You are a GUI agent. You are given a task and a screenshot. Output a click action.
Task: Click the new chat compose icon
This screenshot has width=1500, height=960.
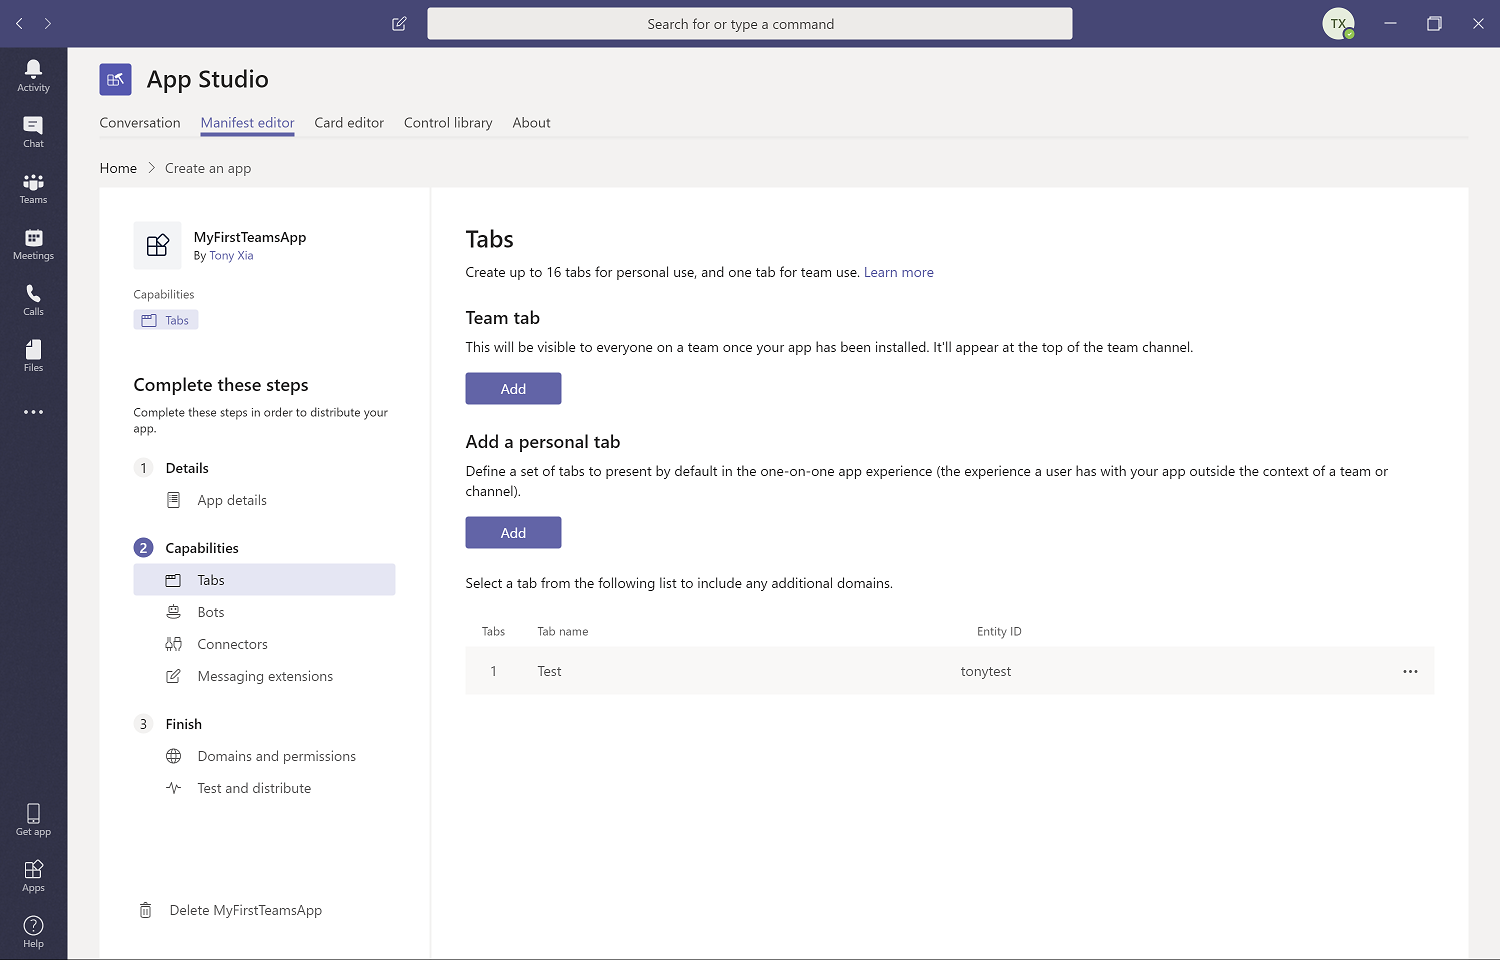399,24
